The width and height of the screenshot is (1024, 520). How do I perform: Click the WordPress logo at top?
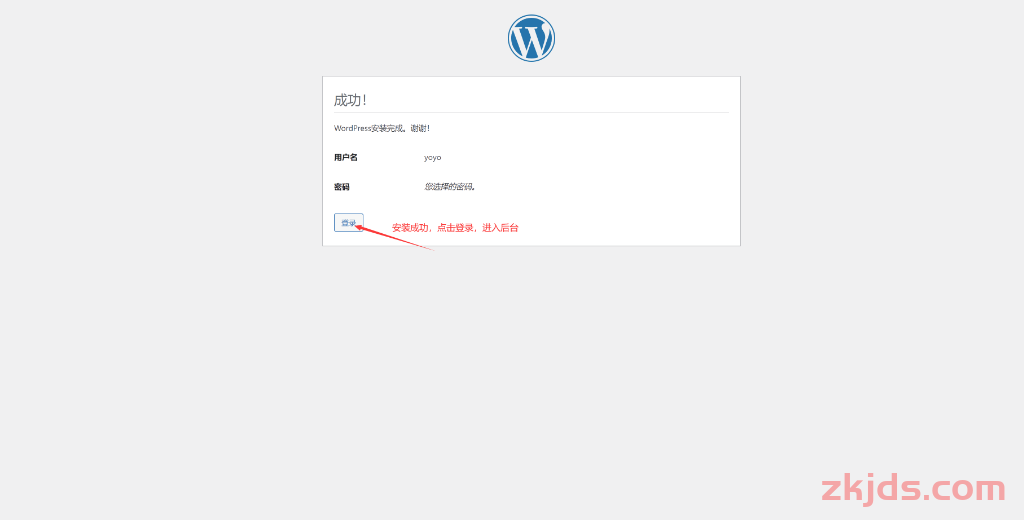point(531,39)
